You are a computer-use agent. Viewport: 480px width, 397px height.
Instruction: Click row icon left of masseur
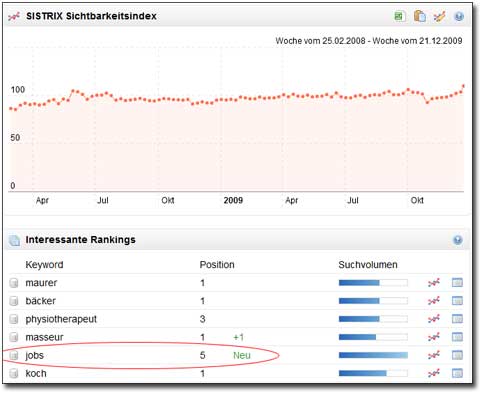[14, 337]
